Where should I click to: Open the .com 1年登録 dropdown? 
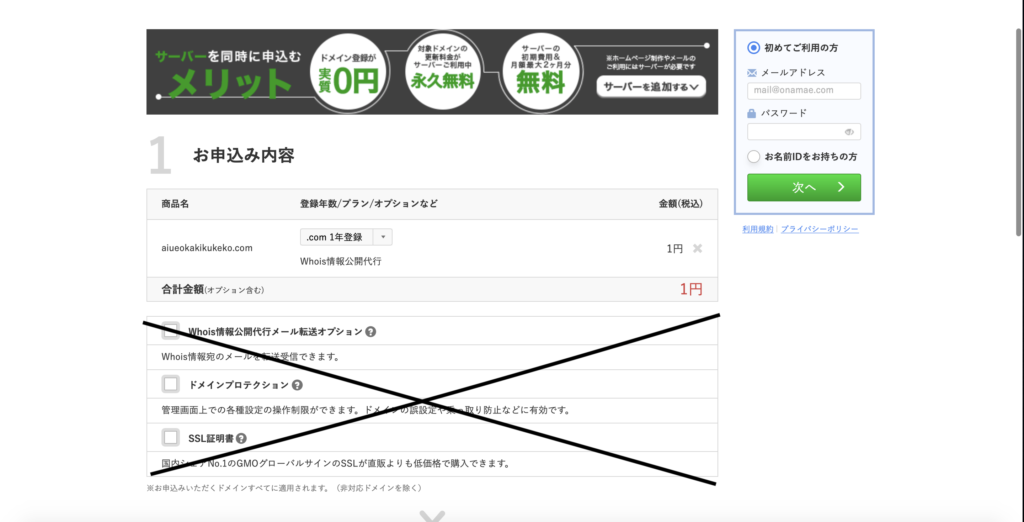tap(346, 237)
